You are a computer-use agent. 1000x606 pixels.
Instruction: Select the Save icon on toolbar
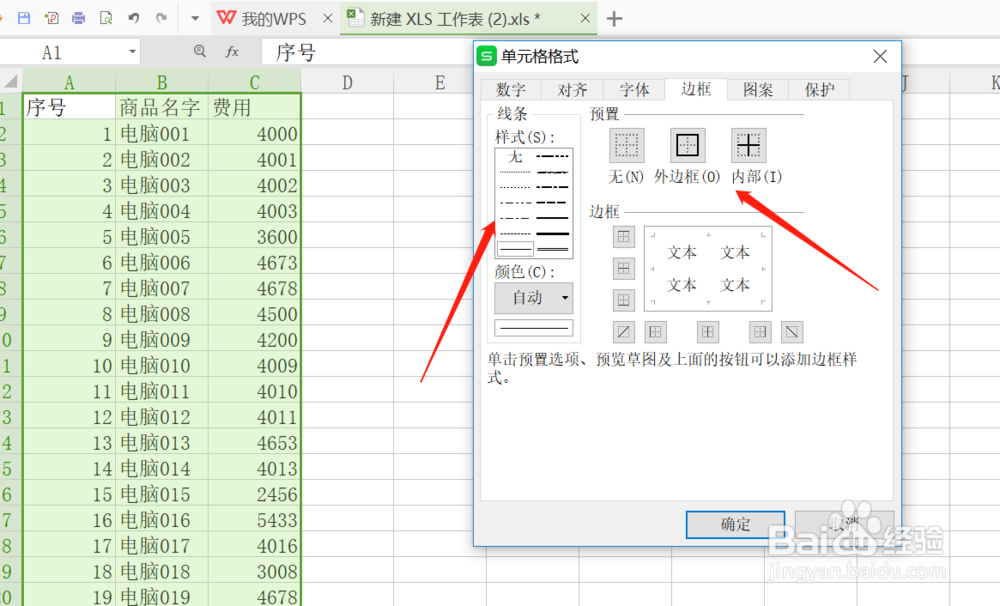[24, 17]
